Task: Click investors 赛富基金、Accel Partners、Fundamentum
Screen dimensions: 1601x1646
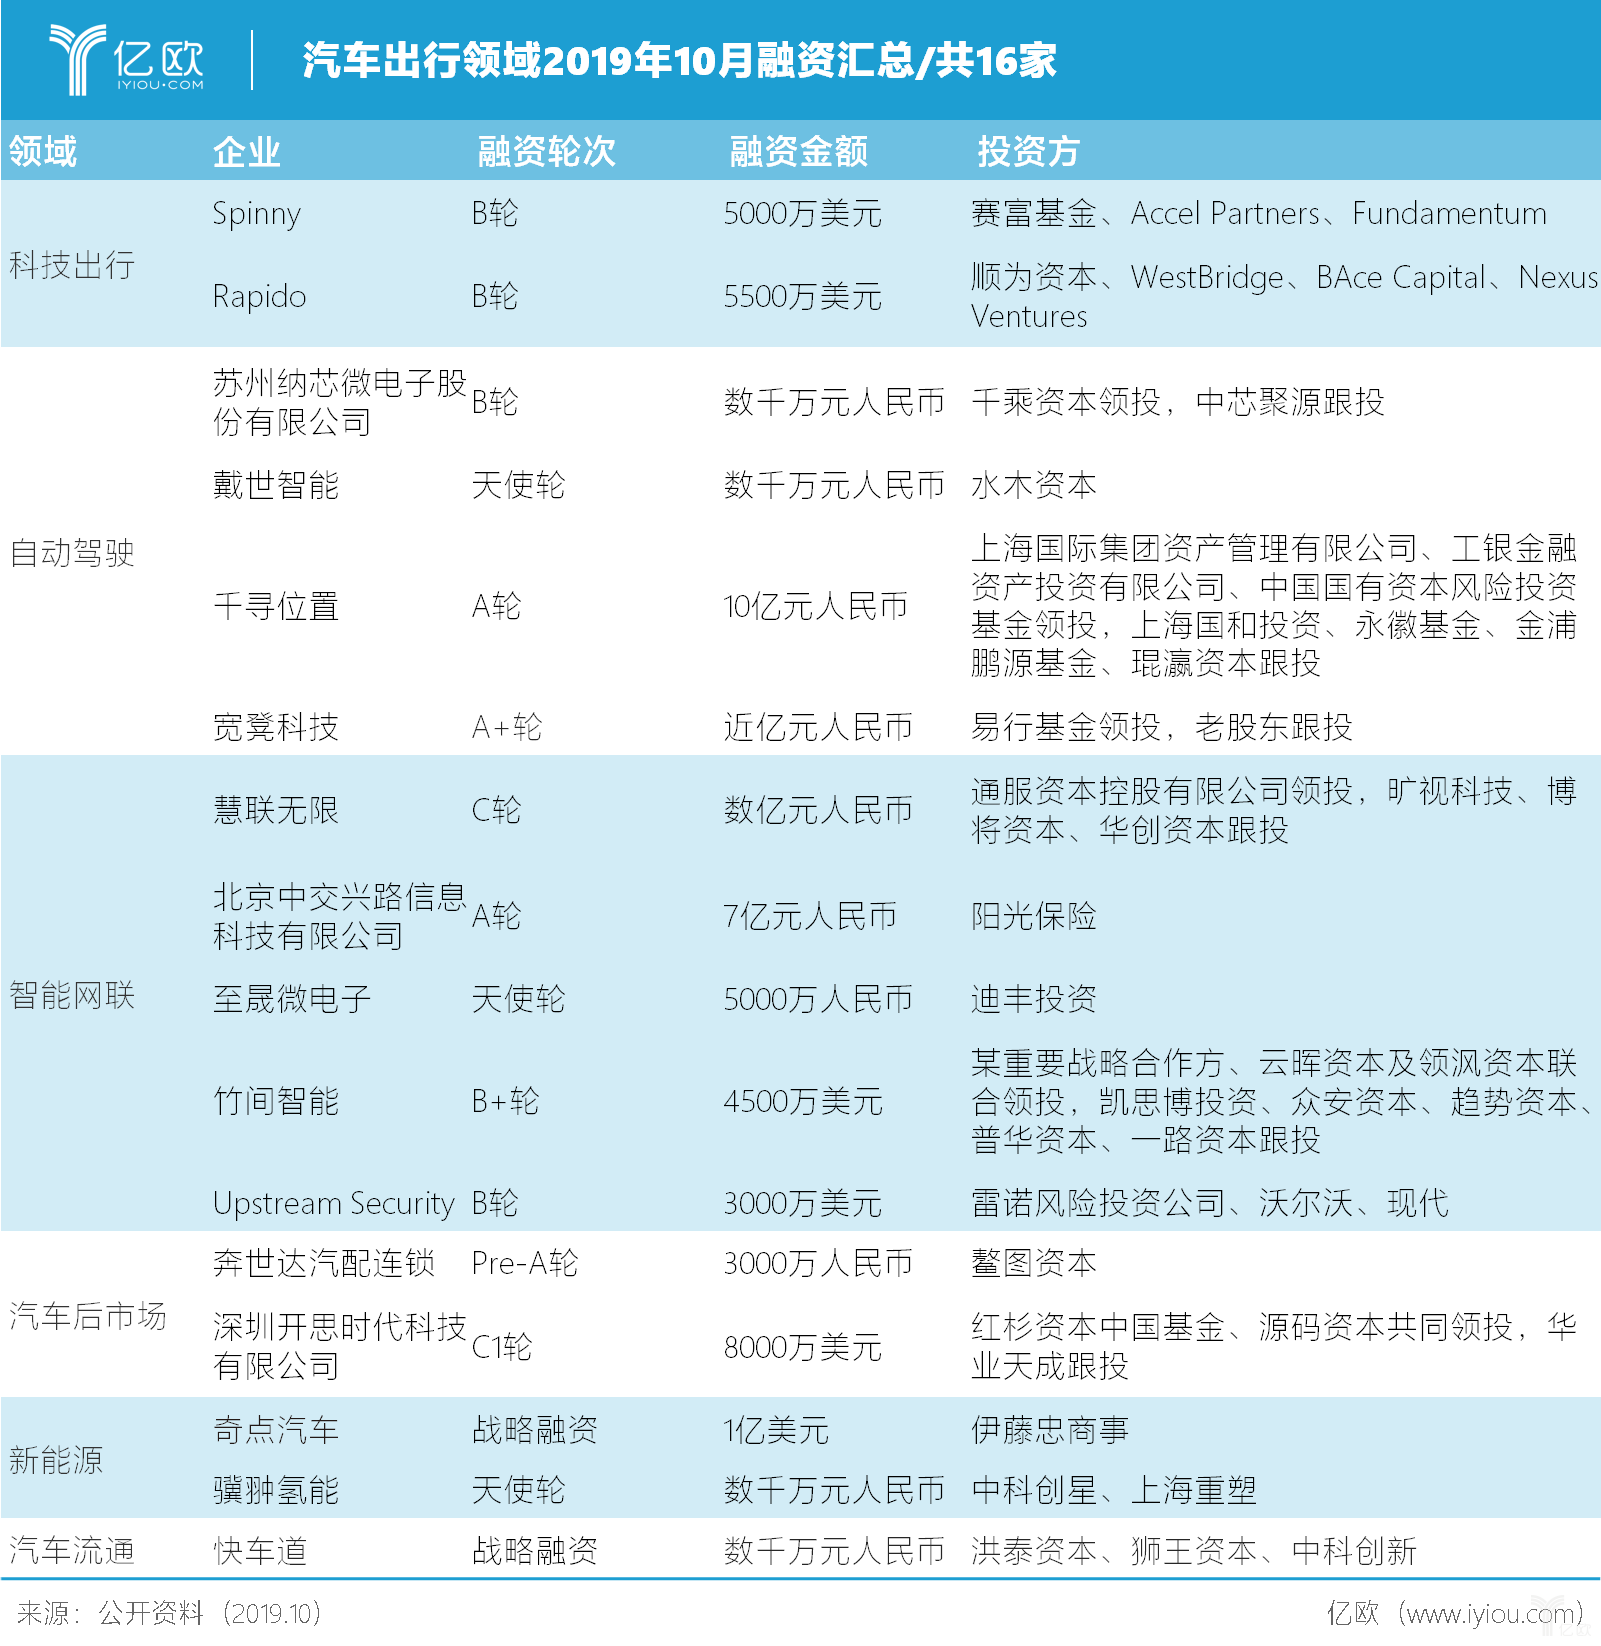Action: point(1259,213)
